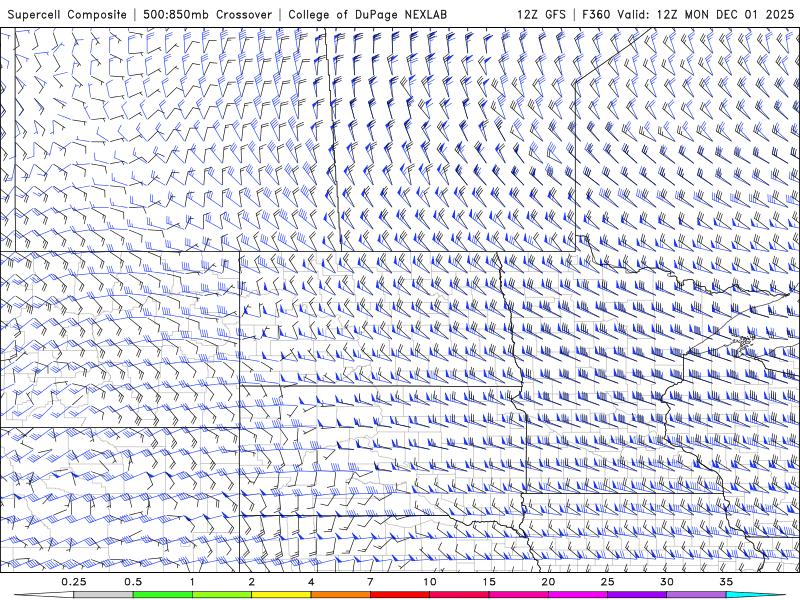Click the purple 25–30 color bar segment
Viewport: 800px width, 600px height.
tap(637, 595)
